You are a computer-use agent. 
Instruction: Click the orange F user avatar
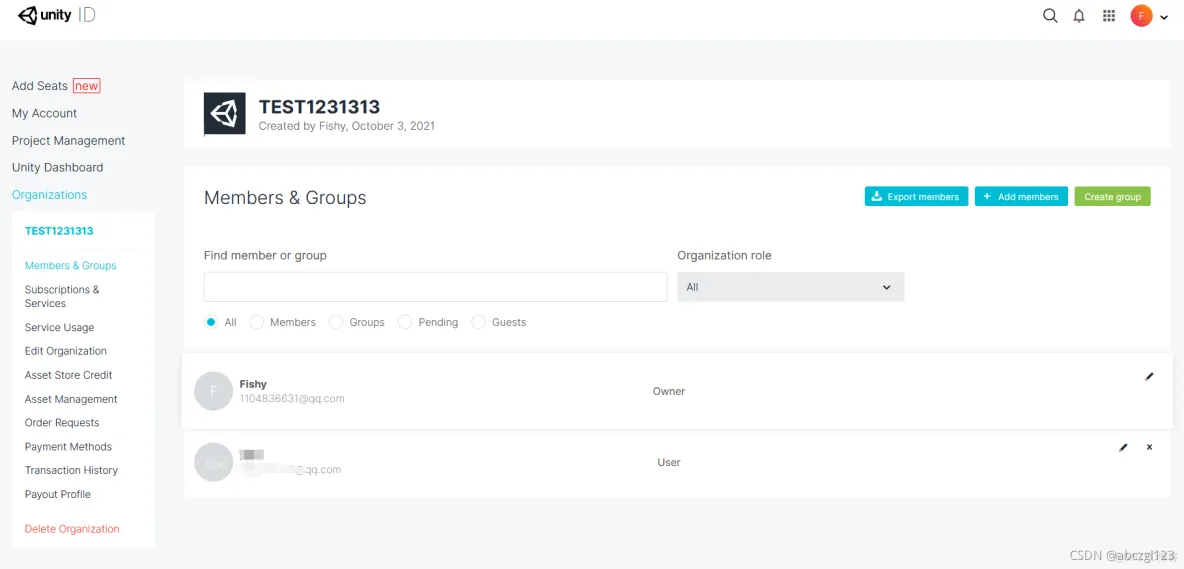[1141, 16]
